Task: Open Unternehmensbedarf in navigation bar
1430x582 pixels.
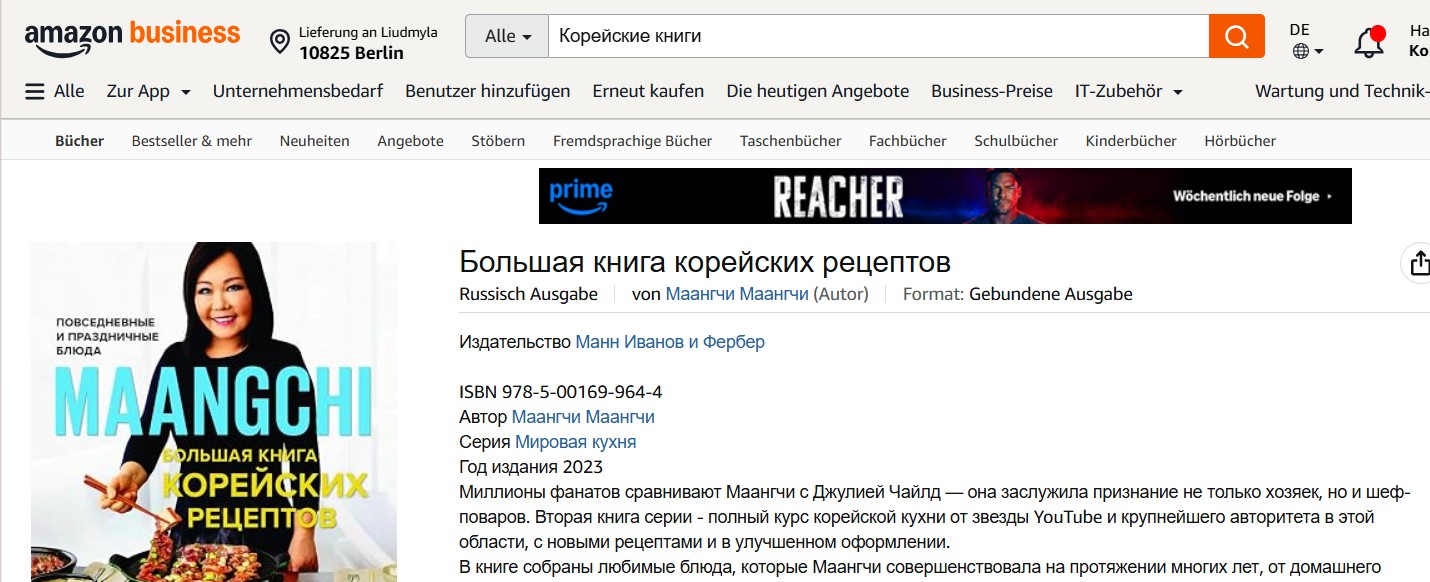Action: tap(298, 91)
